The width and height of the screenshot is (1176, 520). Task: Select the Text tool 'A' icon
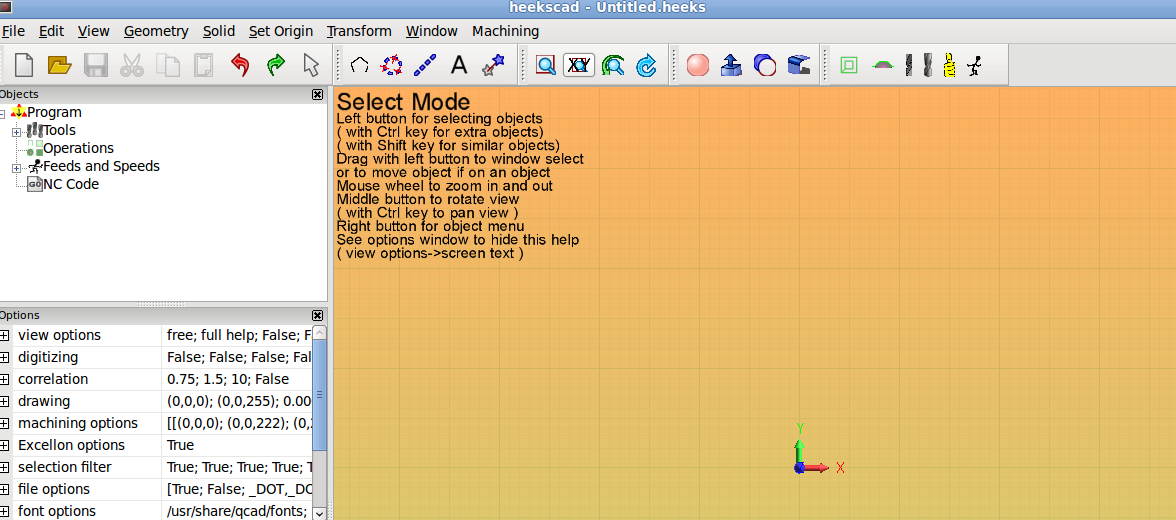[459, 66]
